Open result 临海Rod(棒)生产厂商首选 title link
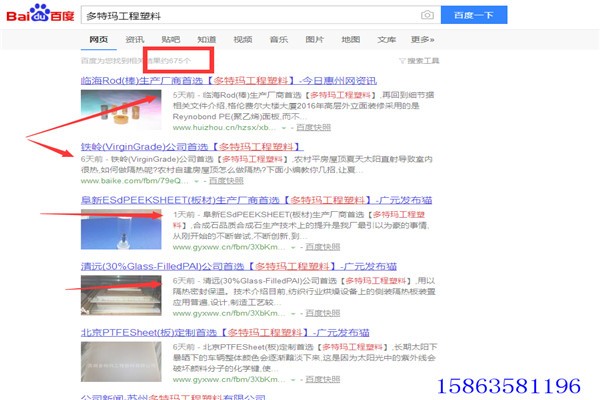 point(228,81)
